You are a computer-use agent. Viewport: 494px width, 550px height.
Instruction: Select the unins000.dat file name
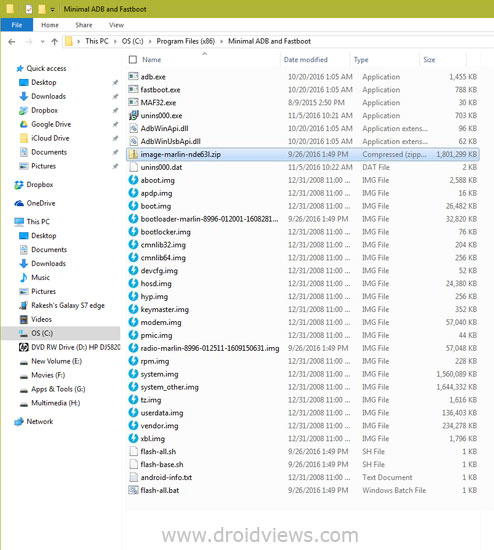click(161, 167)
